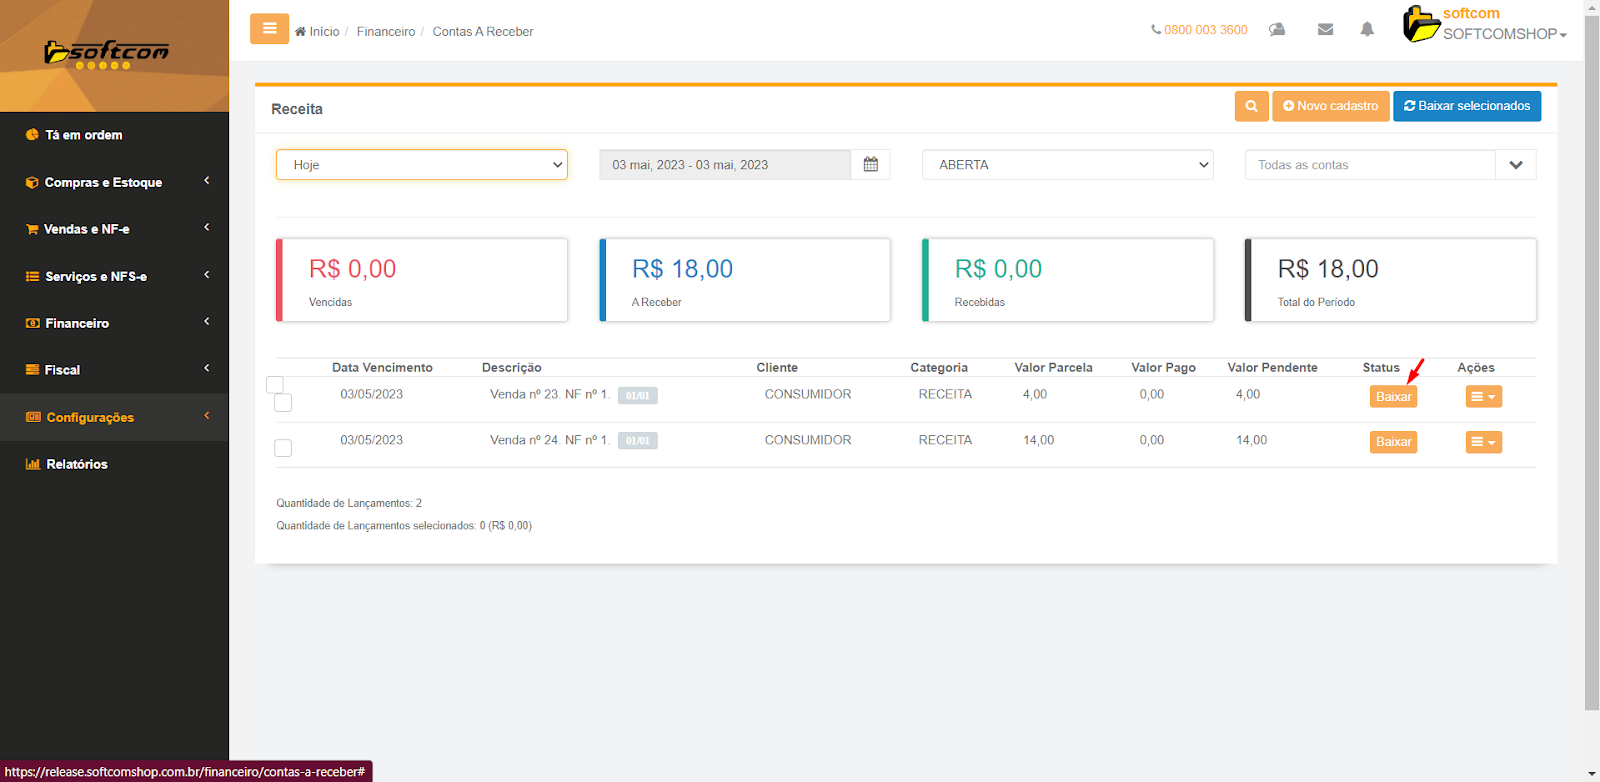This screenshot has width=1600, height=782.
Task: Click the Softcom logo in sidebar
Action: 107,54
